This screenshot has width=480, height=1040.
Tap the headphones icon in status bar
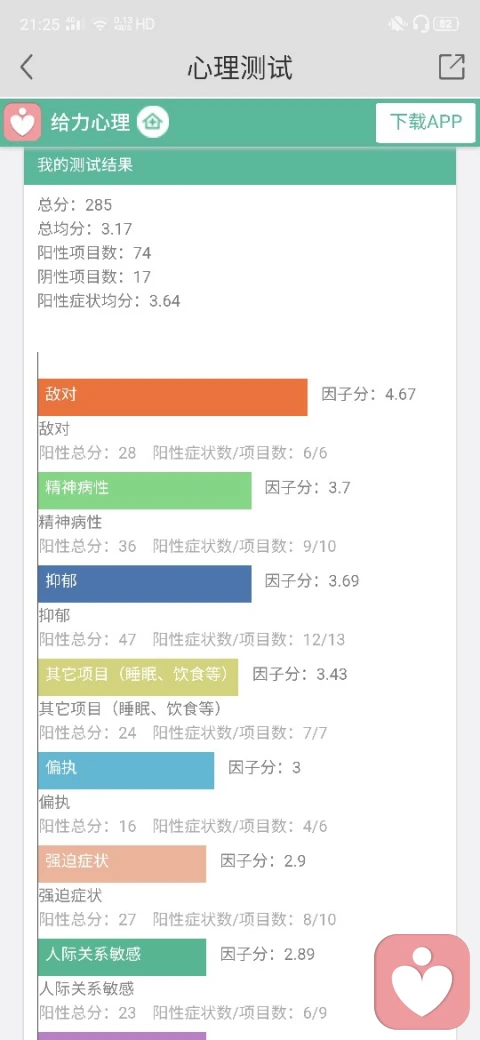click(x=420, y=25)
